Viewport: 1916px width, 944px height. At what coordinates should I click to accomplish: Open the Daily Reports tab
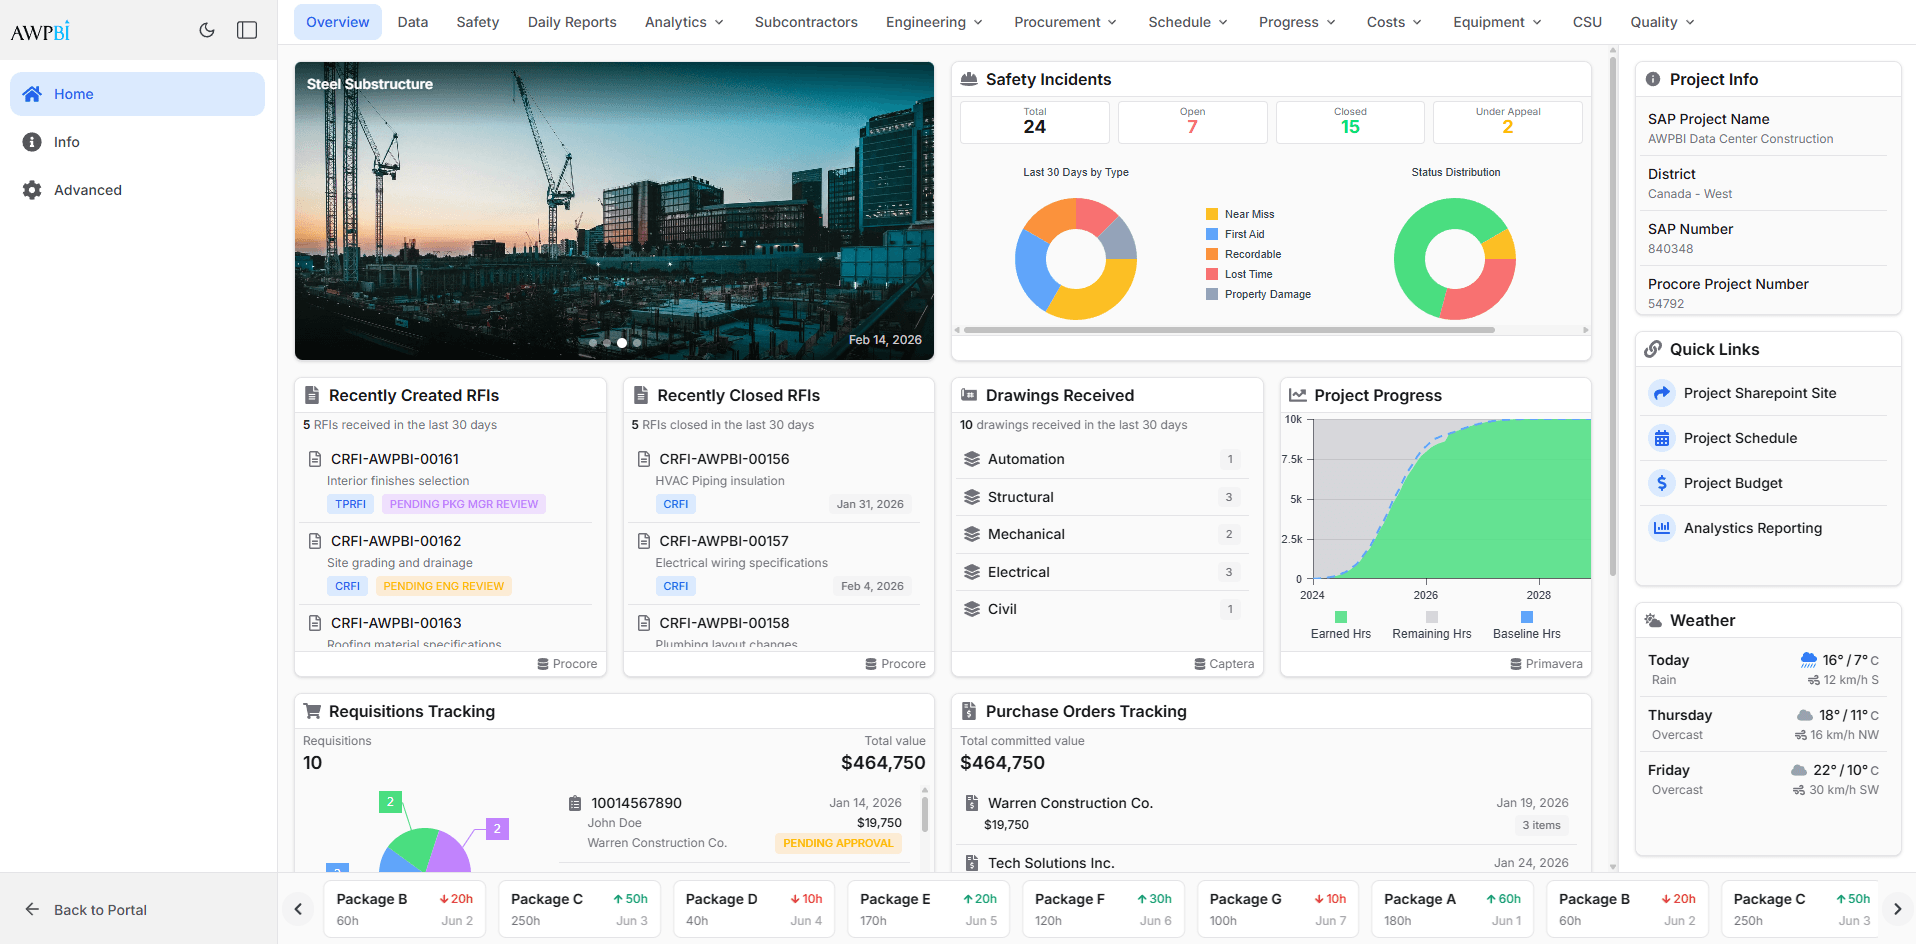(572, 22)
